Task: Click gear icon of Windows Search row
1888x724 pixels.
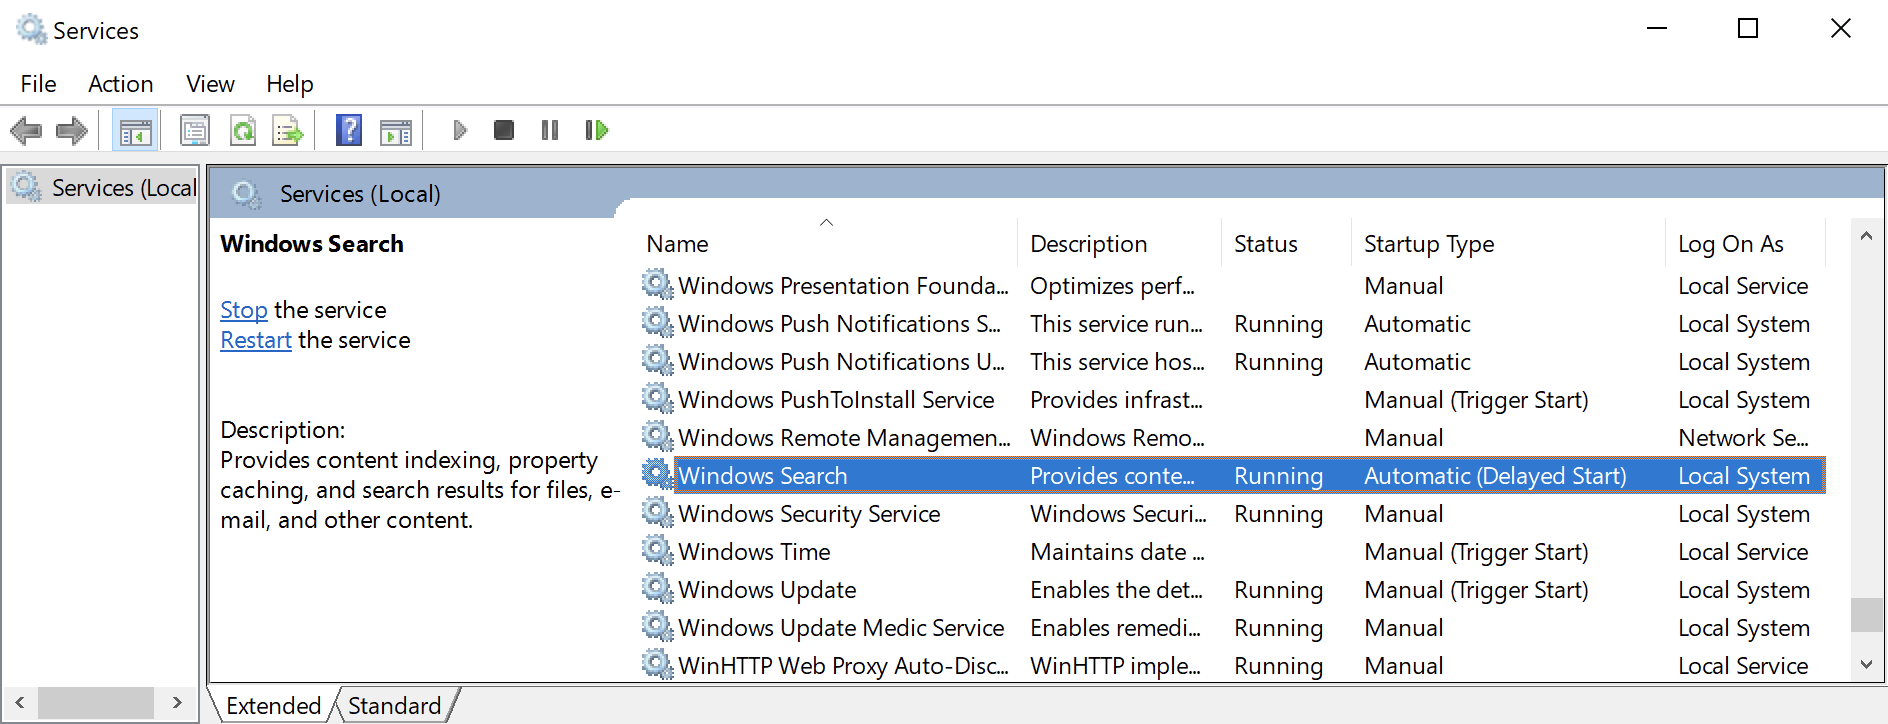Action: tap(657, 475)
